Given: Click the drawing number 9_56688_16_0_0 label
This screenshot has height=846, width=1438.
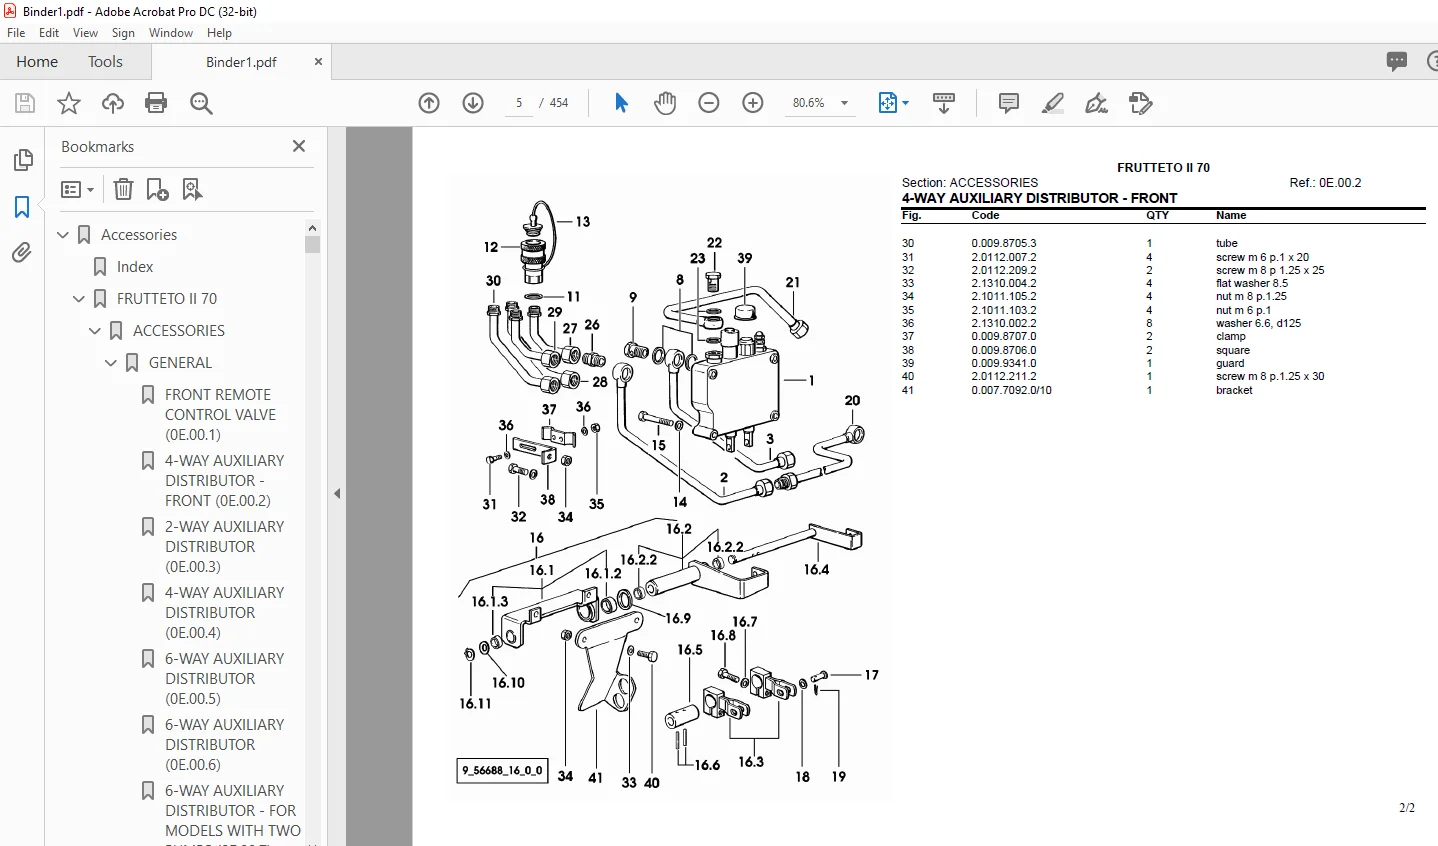Looking at the screenshot, I should click(x=502, y=771).
